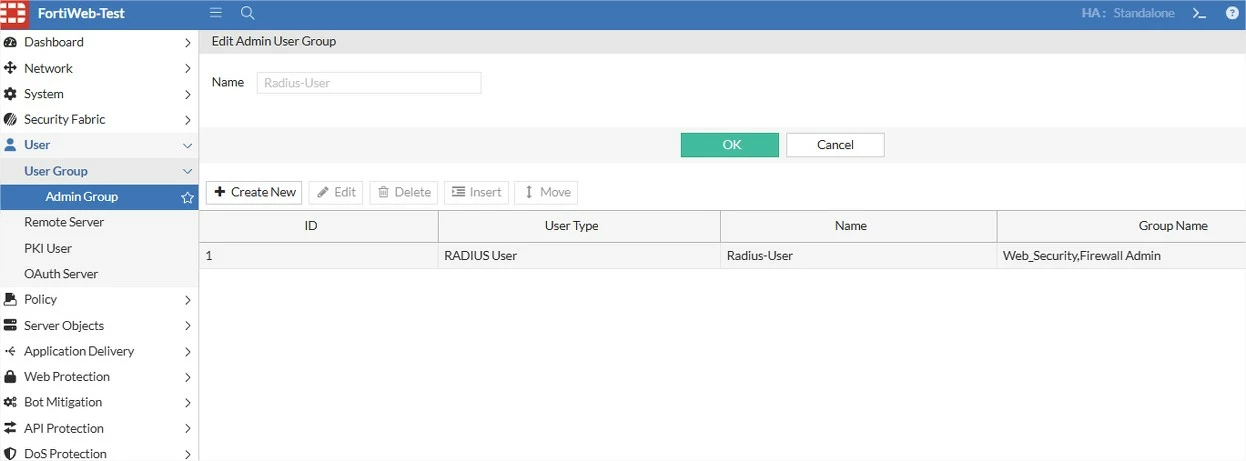Open the CLI console icon
Screen dimensions: 1246x461
(1199, 13)
